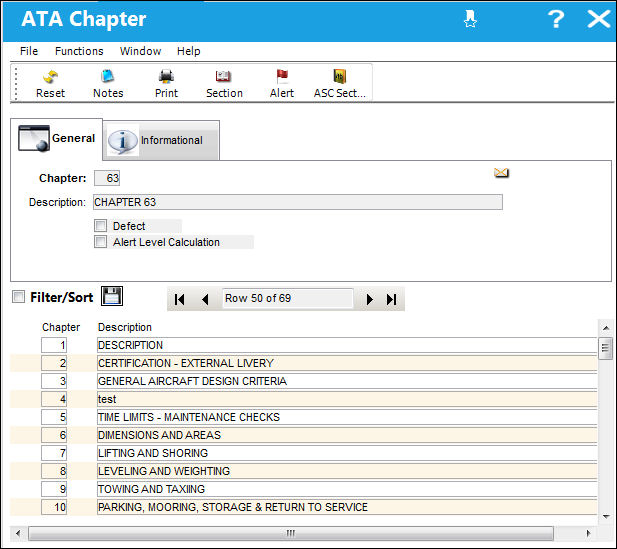617x549 pixels.
Task: Click chapter number cell 1
Action: coord(54,345)
